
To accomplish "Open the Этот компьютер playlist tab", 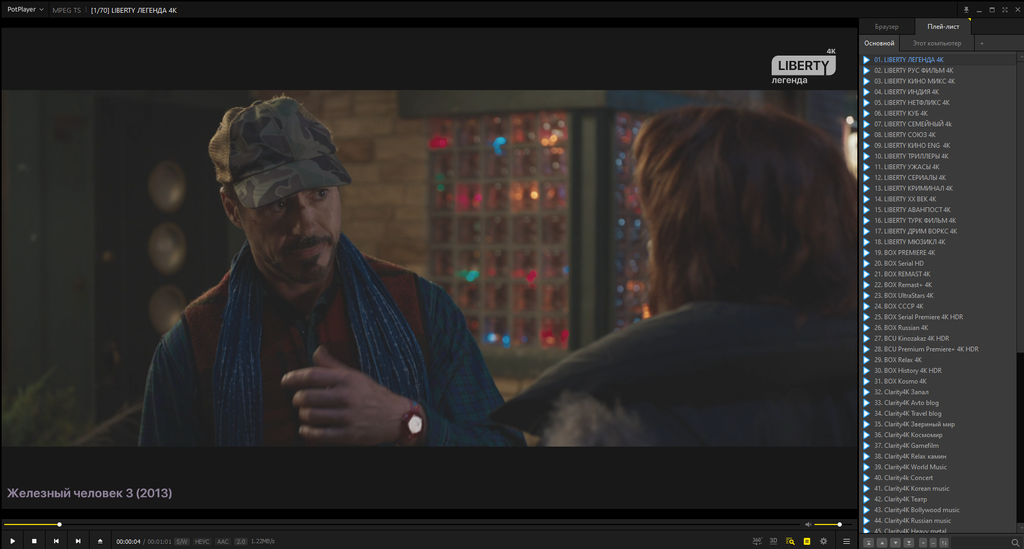I will pos(936,43).
